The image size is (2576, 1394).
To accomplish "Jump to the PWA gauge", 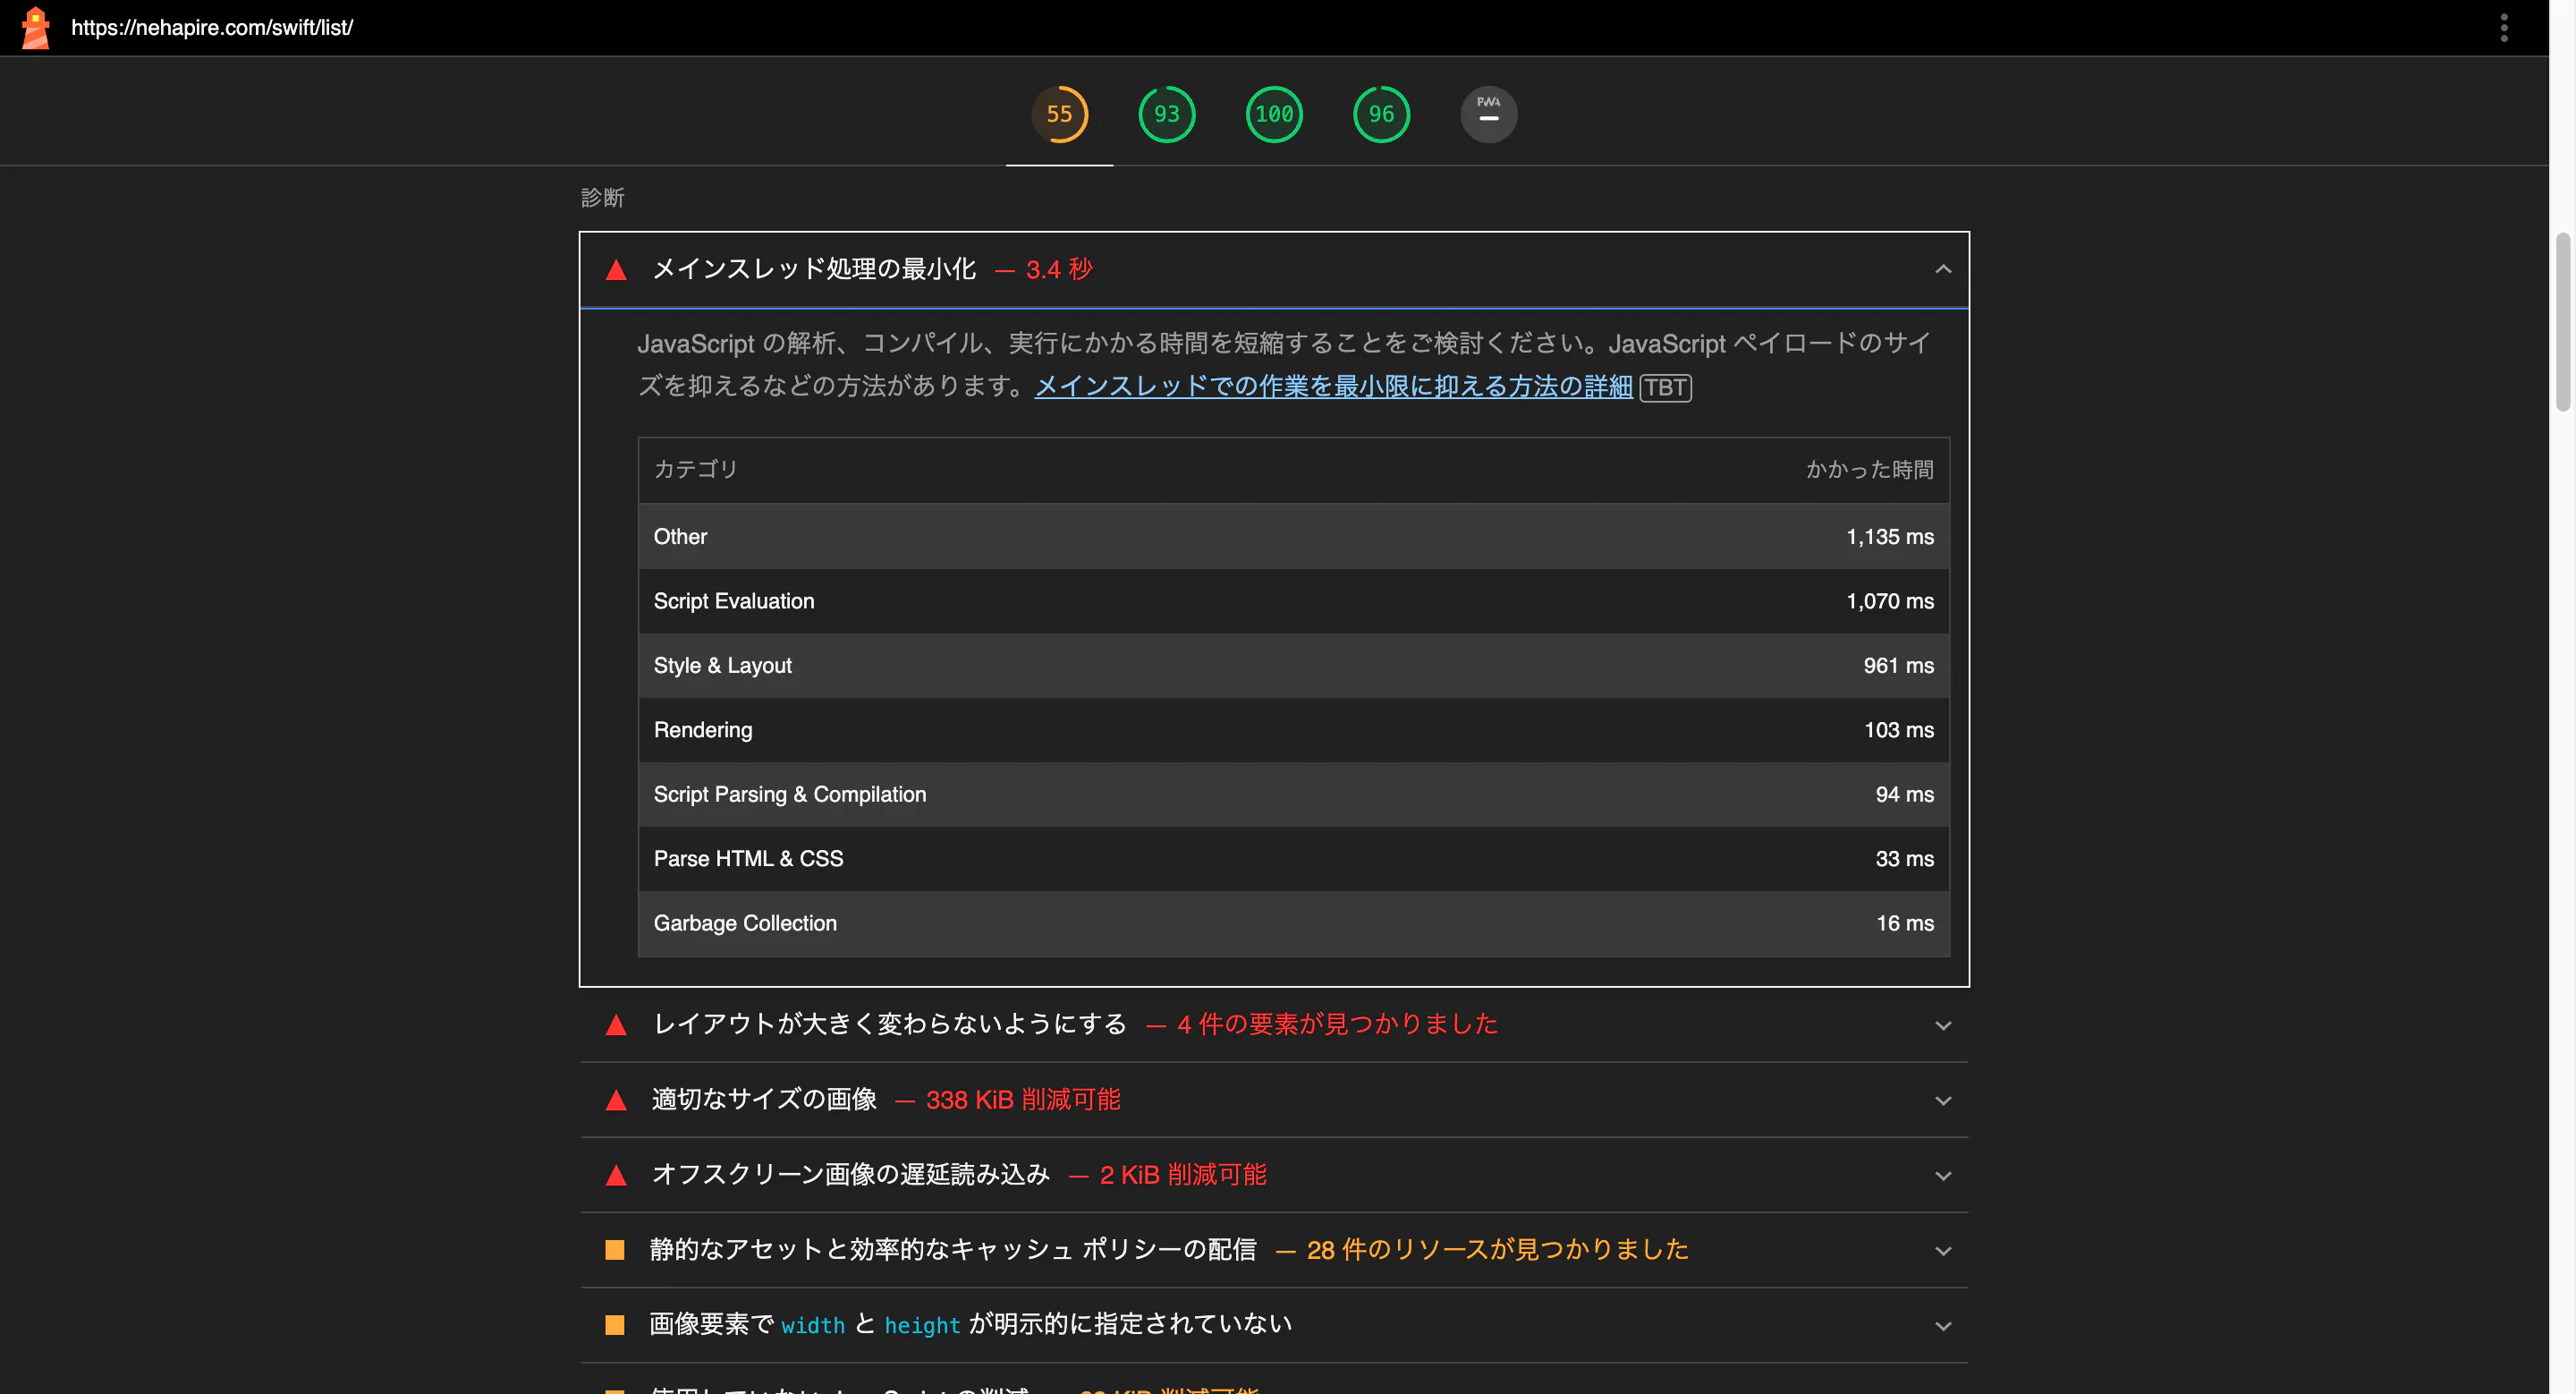I will click(x=1488, y=114).
